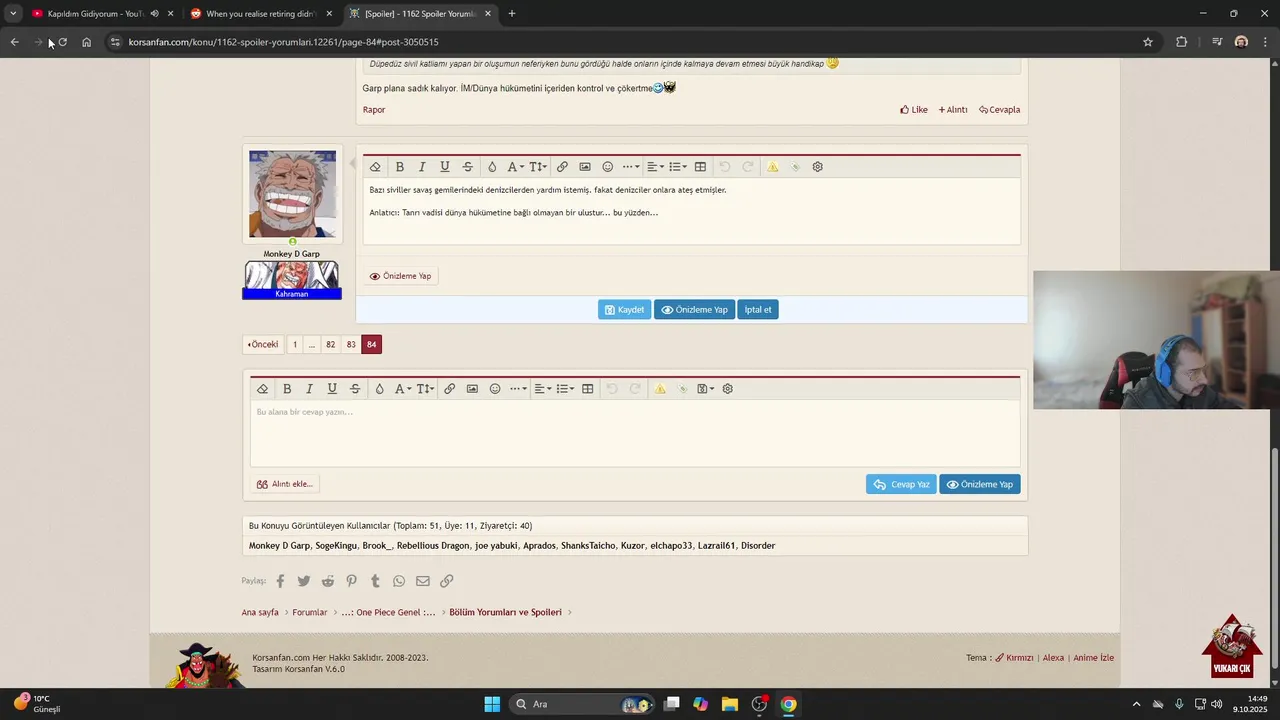Insert image icon in reply editor toolbar
The height and width of the screenshot is (720, 1280).
[x=472, y=389]
